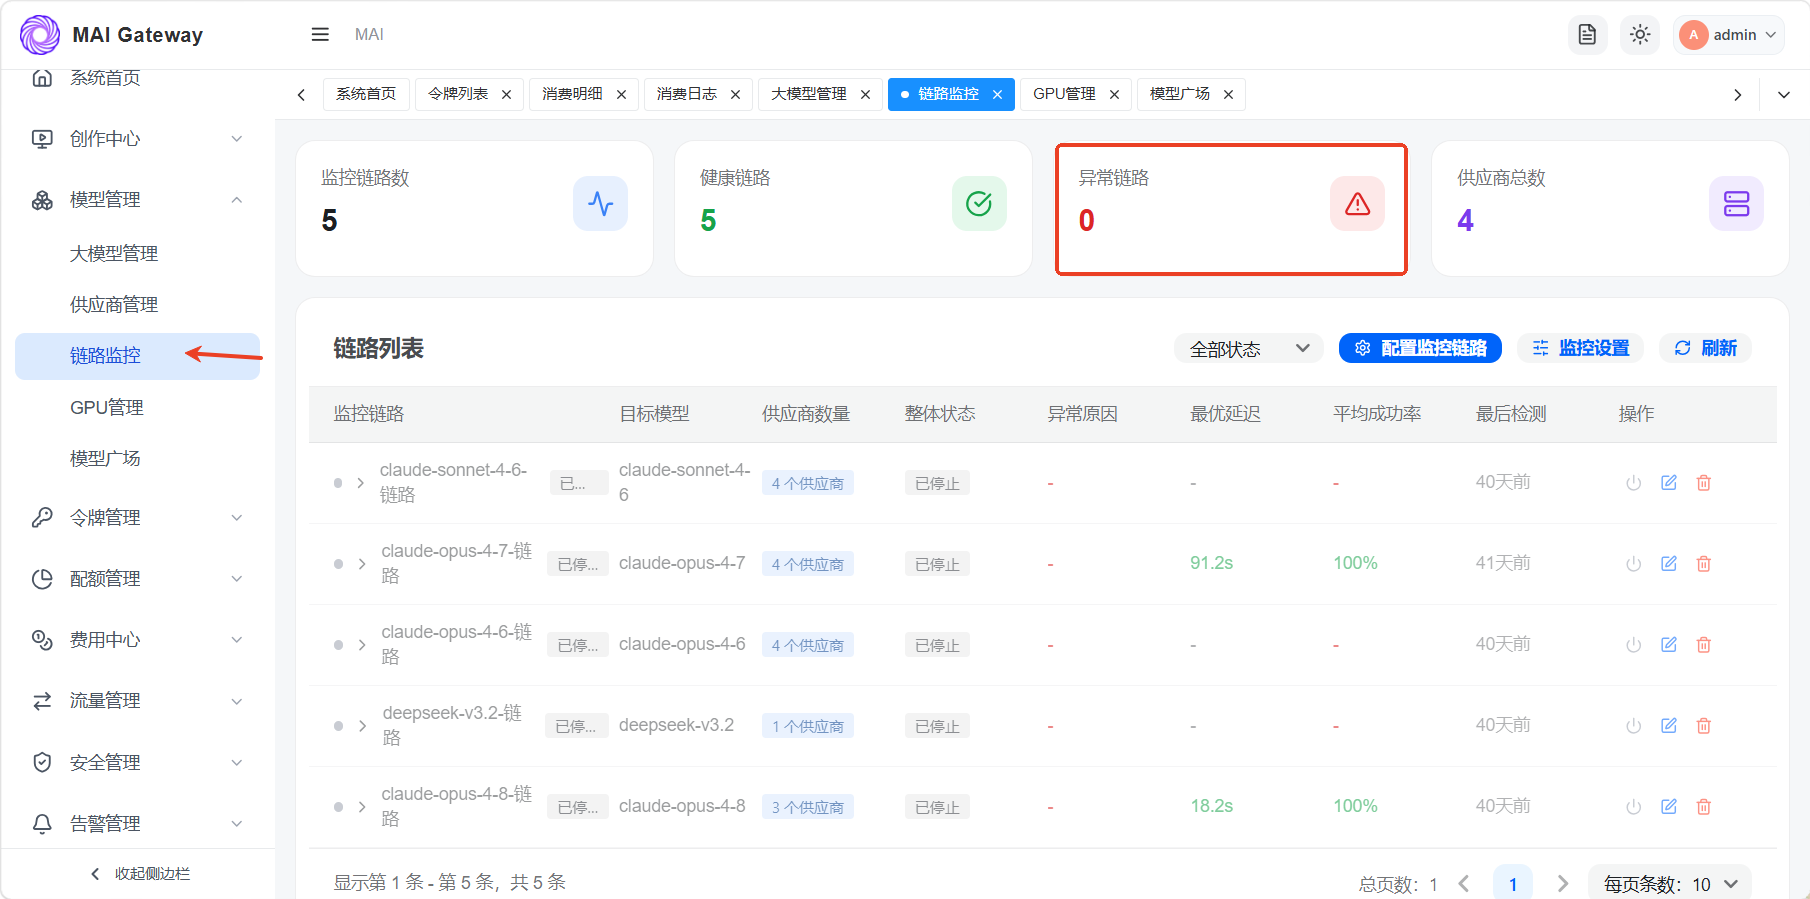Expand the claude-opus-4-7 row chevron
Screen dimensions: 1810x899
pyautogui.click(x=362, y=564)
